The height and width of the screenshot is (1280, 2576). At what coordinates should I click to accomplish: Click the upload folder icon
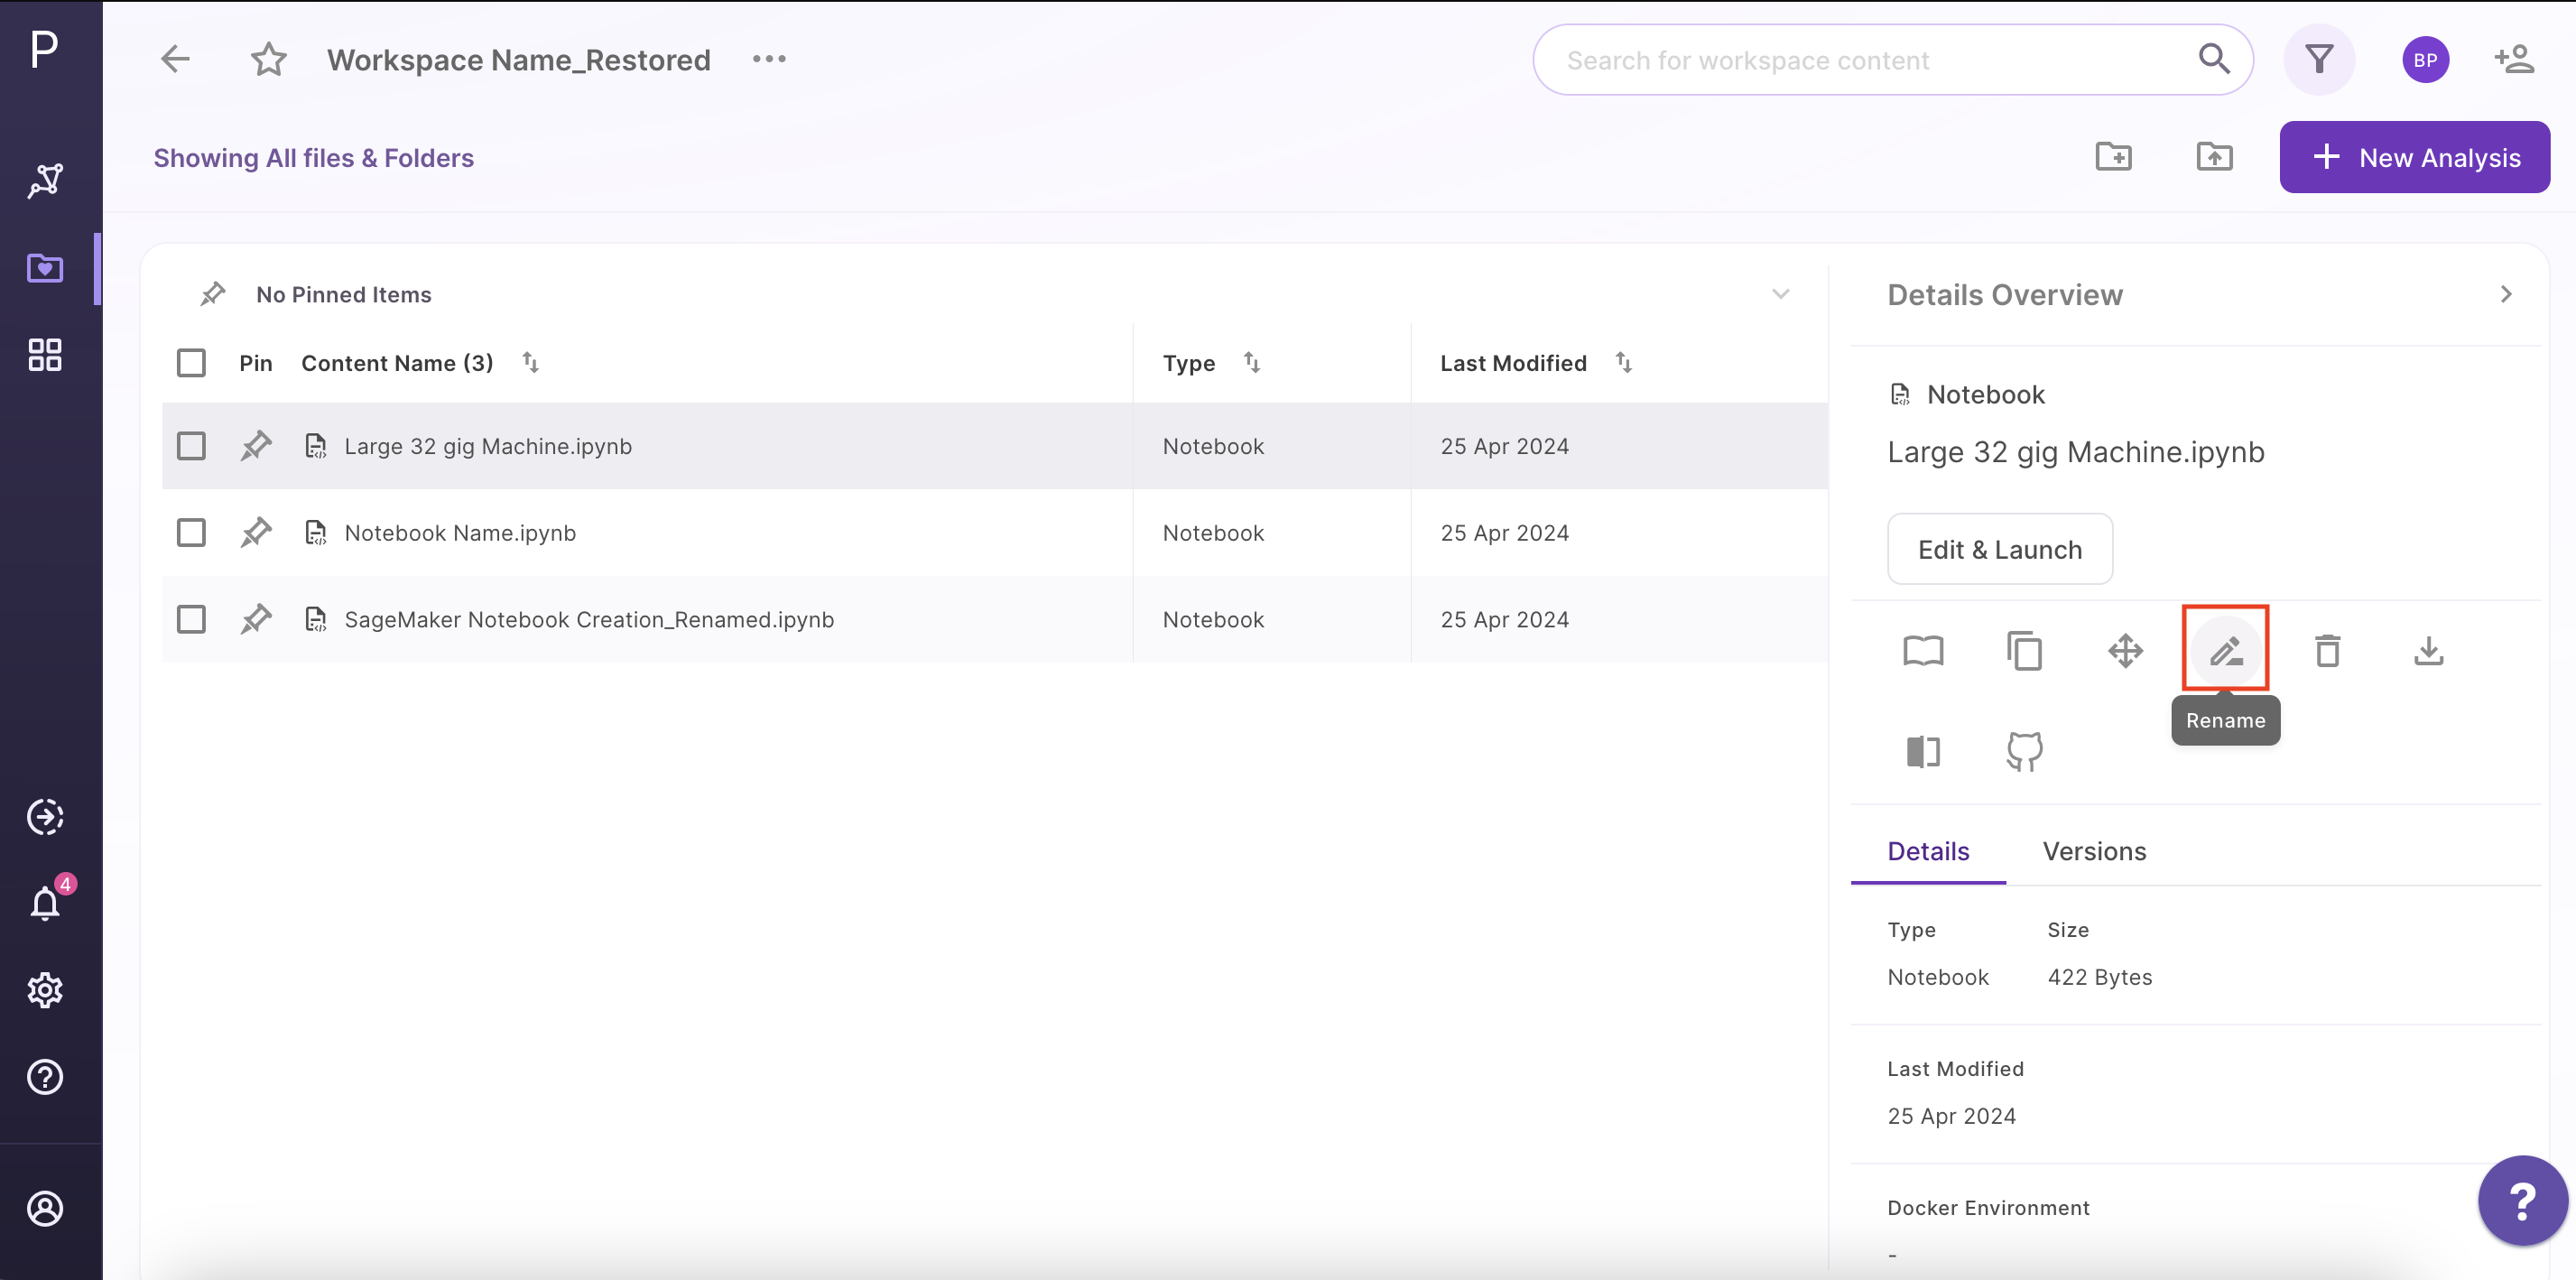2214,157
